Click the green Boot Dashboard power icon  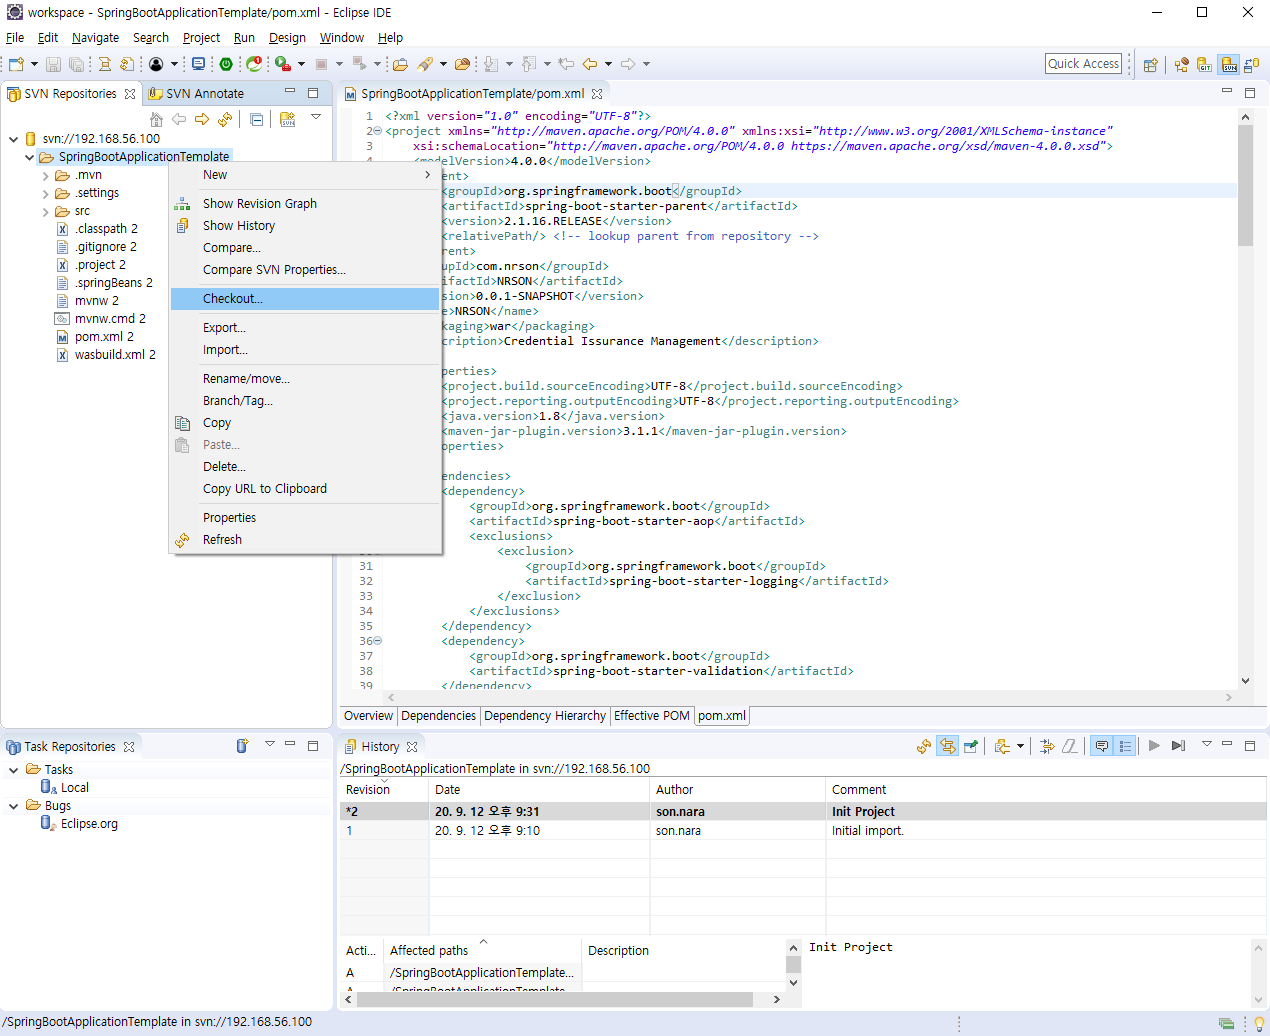point(227,64)
